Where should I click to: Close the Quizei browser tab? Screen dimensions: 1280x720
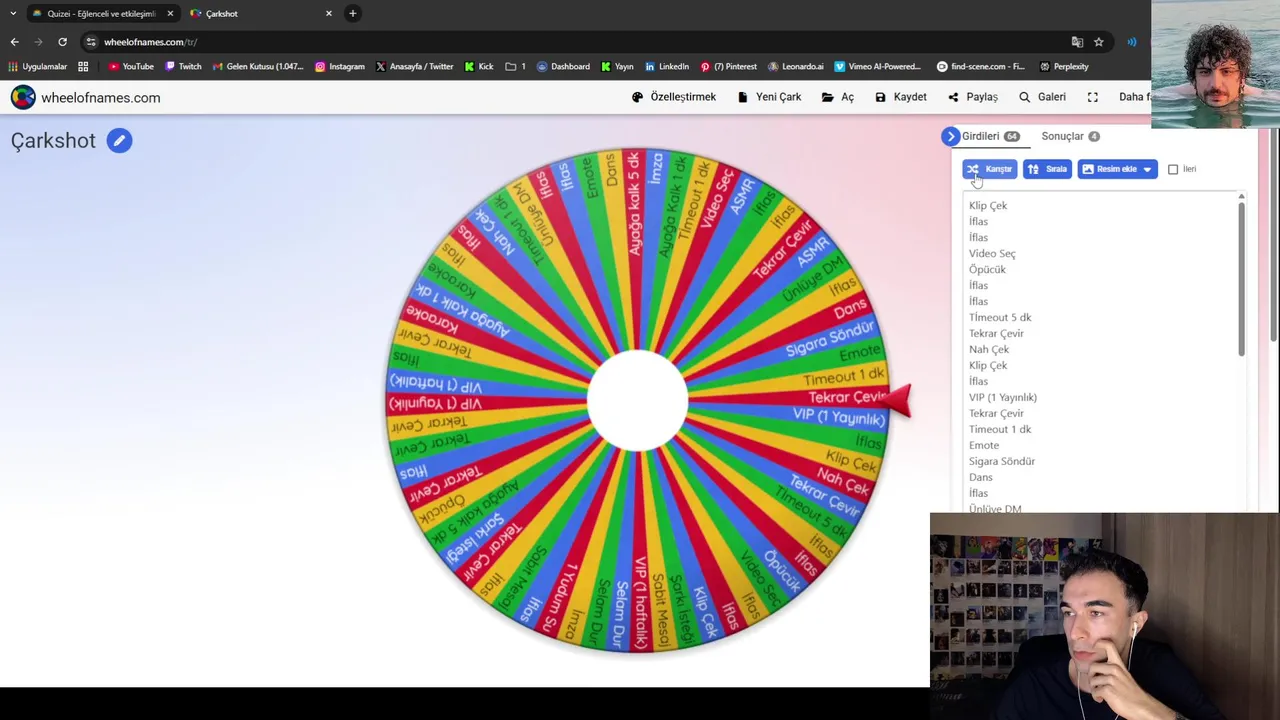[x=170, y=13]
